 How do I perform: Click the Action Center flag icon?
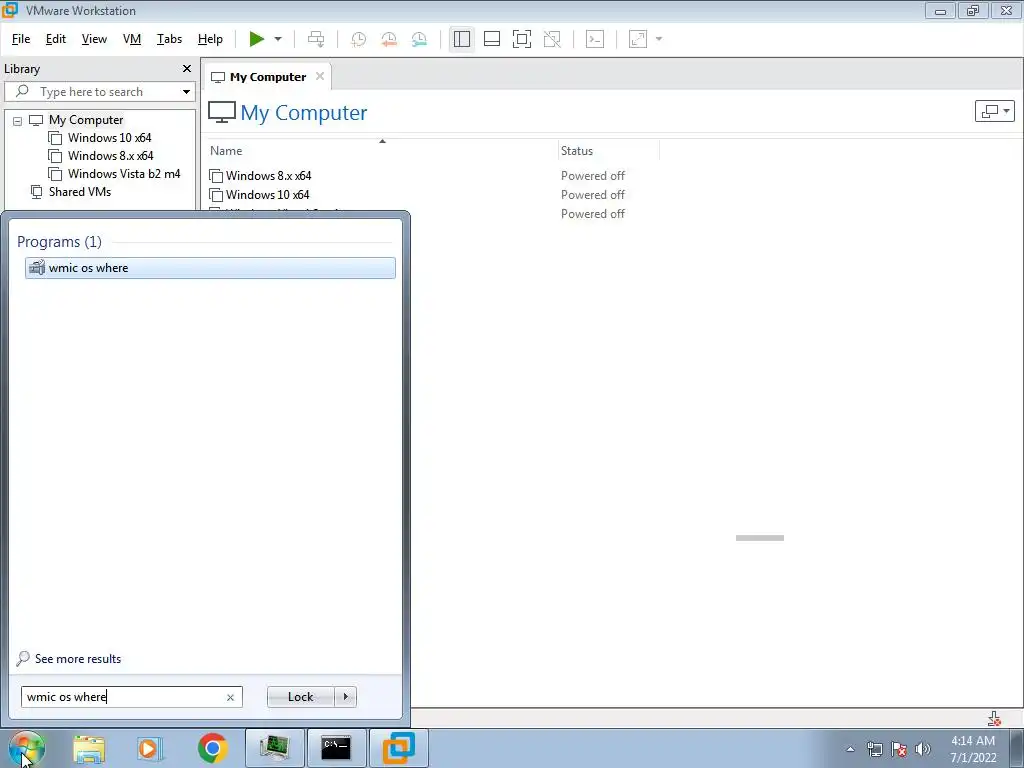point(899,749)
